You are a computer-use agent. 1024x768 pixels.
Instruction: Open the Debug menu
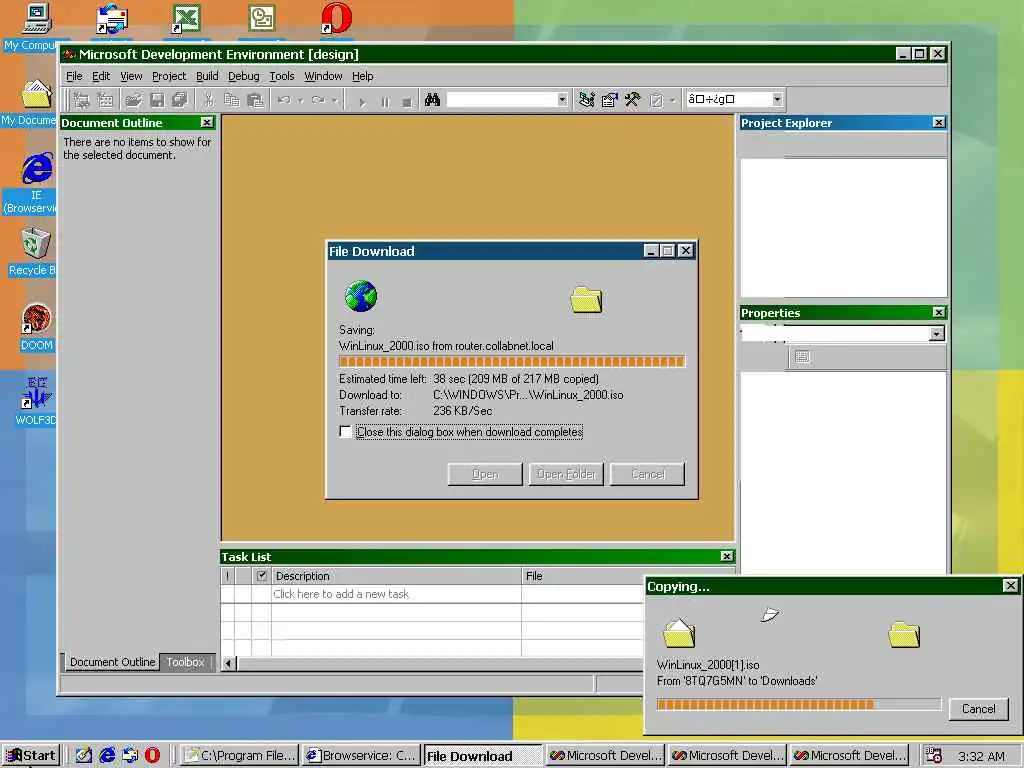pos(244,76)
